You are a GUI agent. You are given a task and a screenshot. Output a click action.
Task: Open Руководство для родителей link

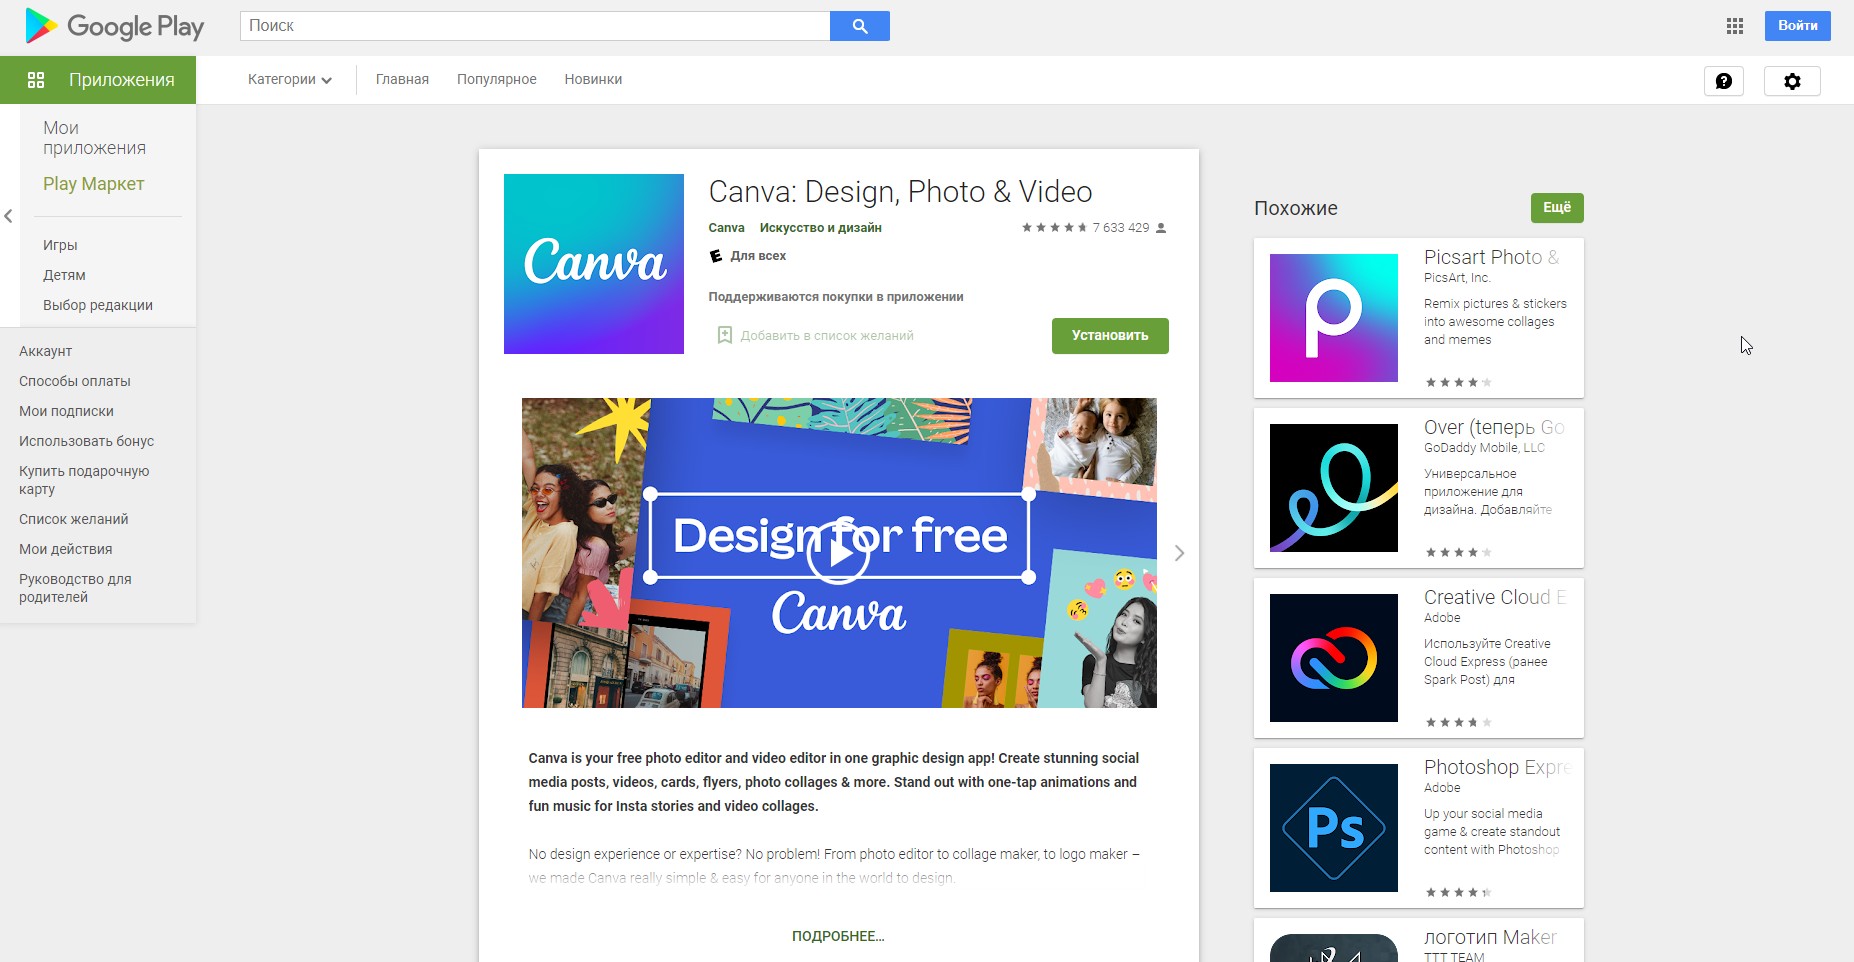click(75, 588)
